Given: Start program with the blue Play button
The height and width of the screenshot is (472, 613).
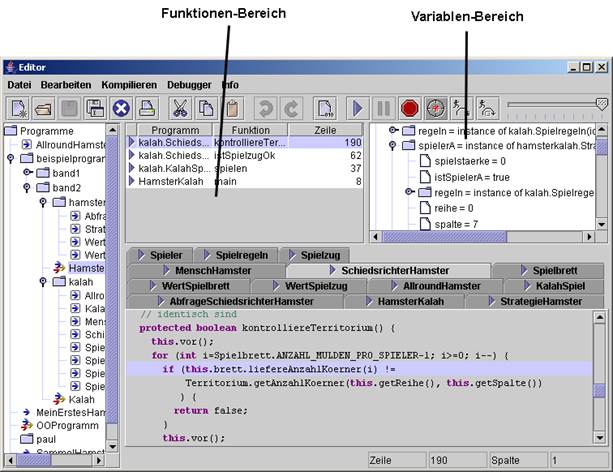Looking at the screenshot, I should (x=358, y=108).
